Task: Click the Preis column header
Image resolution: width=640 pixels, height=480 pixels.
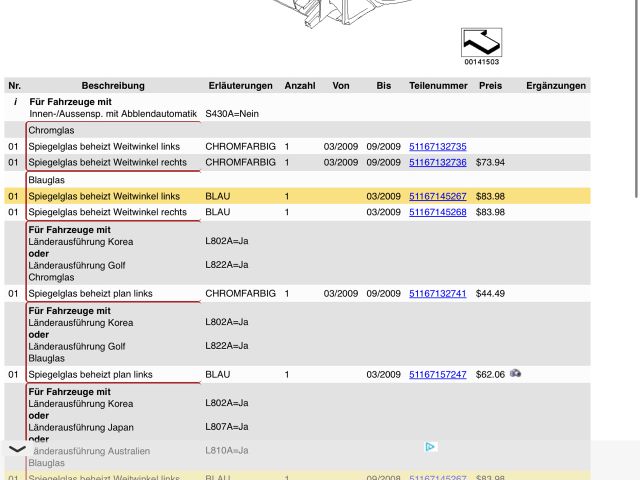Action: (x=490, y=86)
